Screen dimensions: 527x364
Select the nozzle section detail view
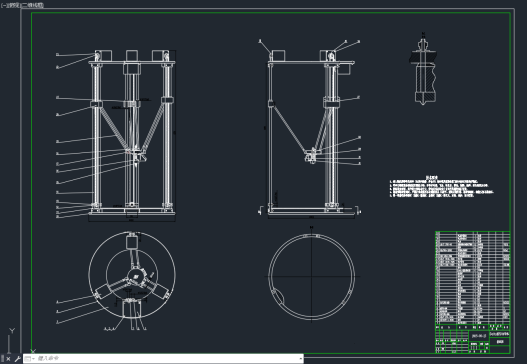(423, 68)
